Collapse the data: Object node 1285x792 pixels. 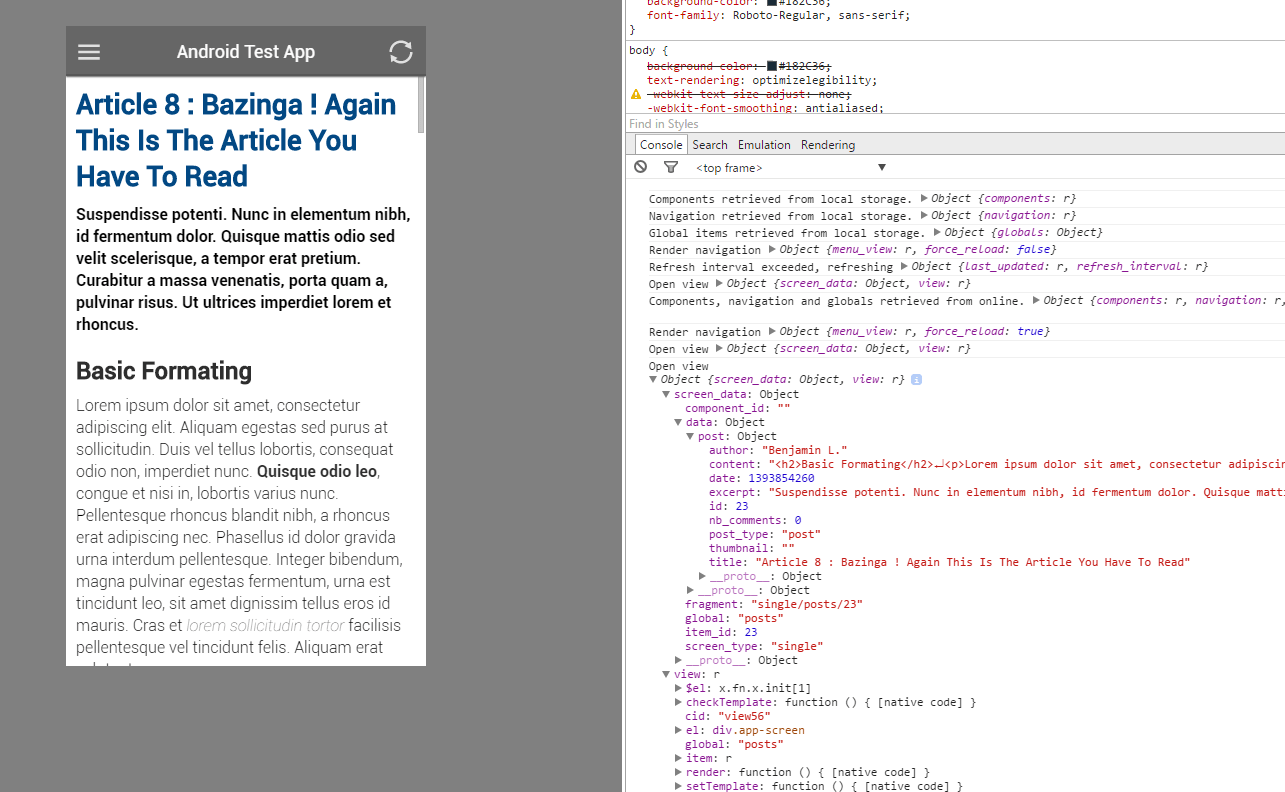click(x=678, y=422)
